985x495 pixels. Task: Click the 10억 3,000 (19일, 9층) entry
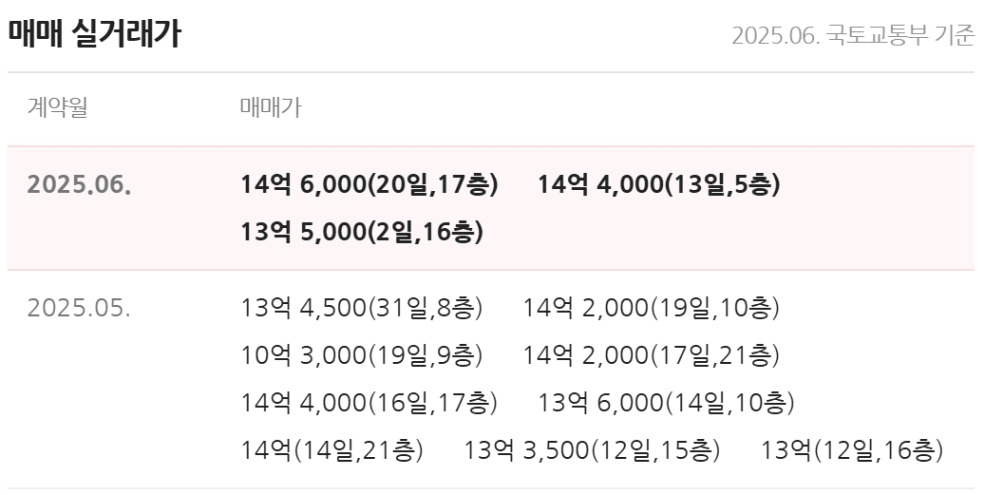coord(362,354)
